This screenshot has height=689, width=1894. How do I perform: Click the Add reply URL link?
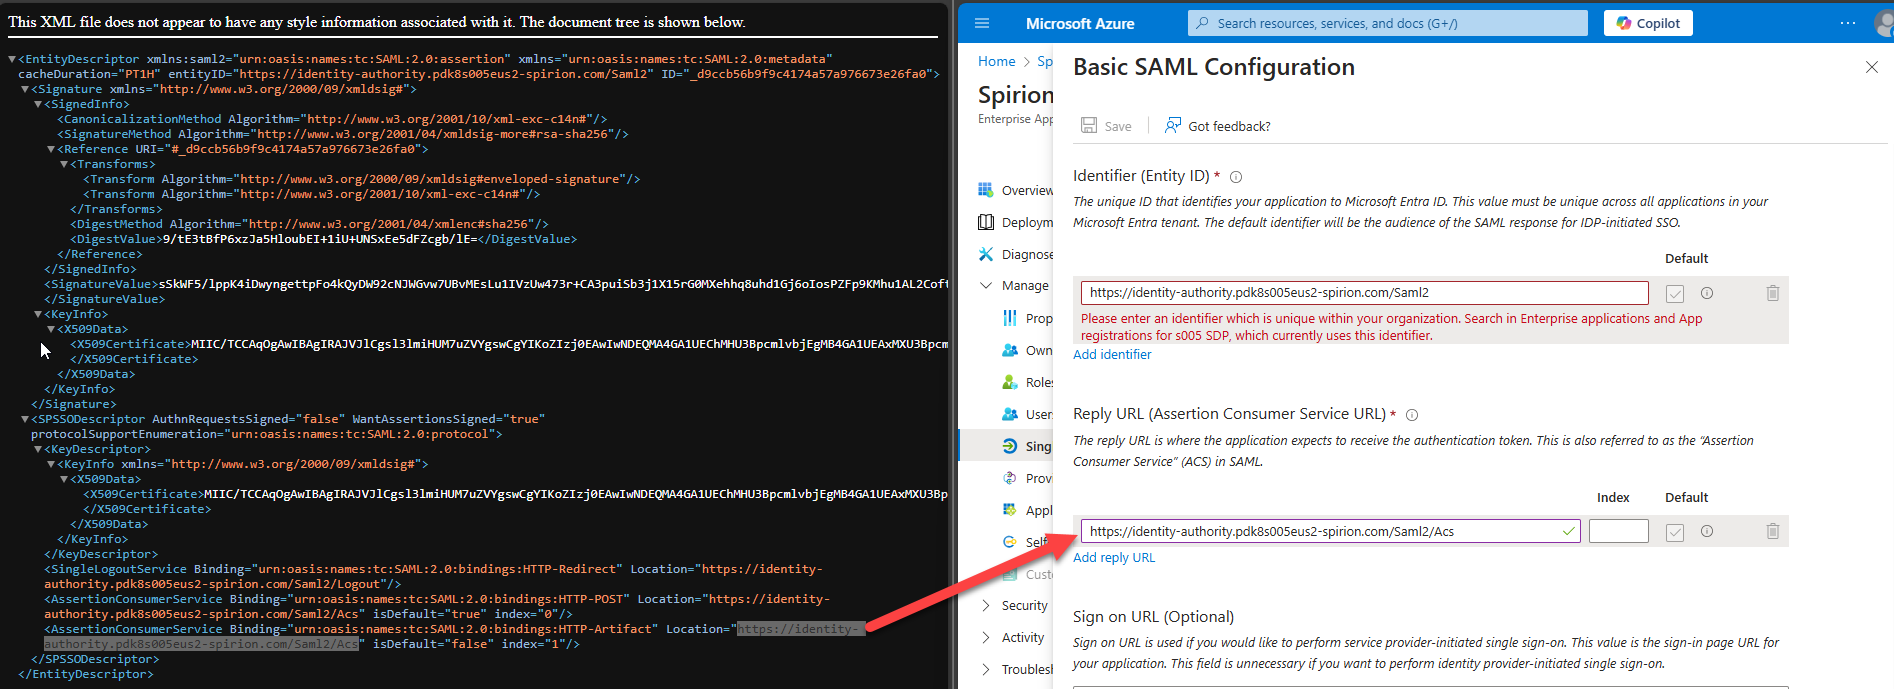click(1113, 558)
